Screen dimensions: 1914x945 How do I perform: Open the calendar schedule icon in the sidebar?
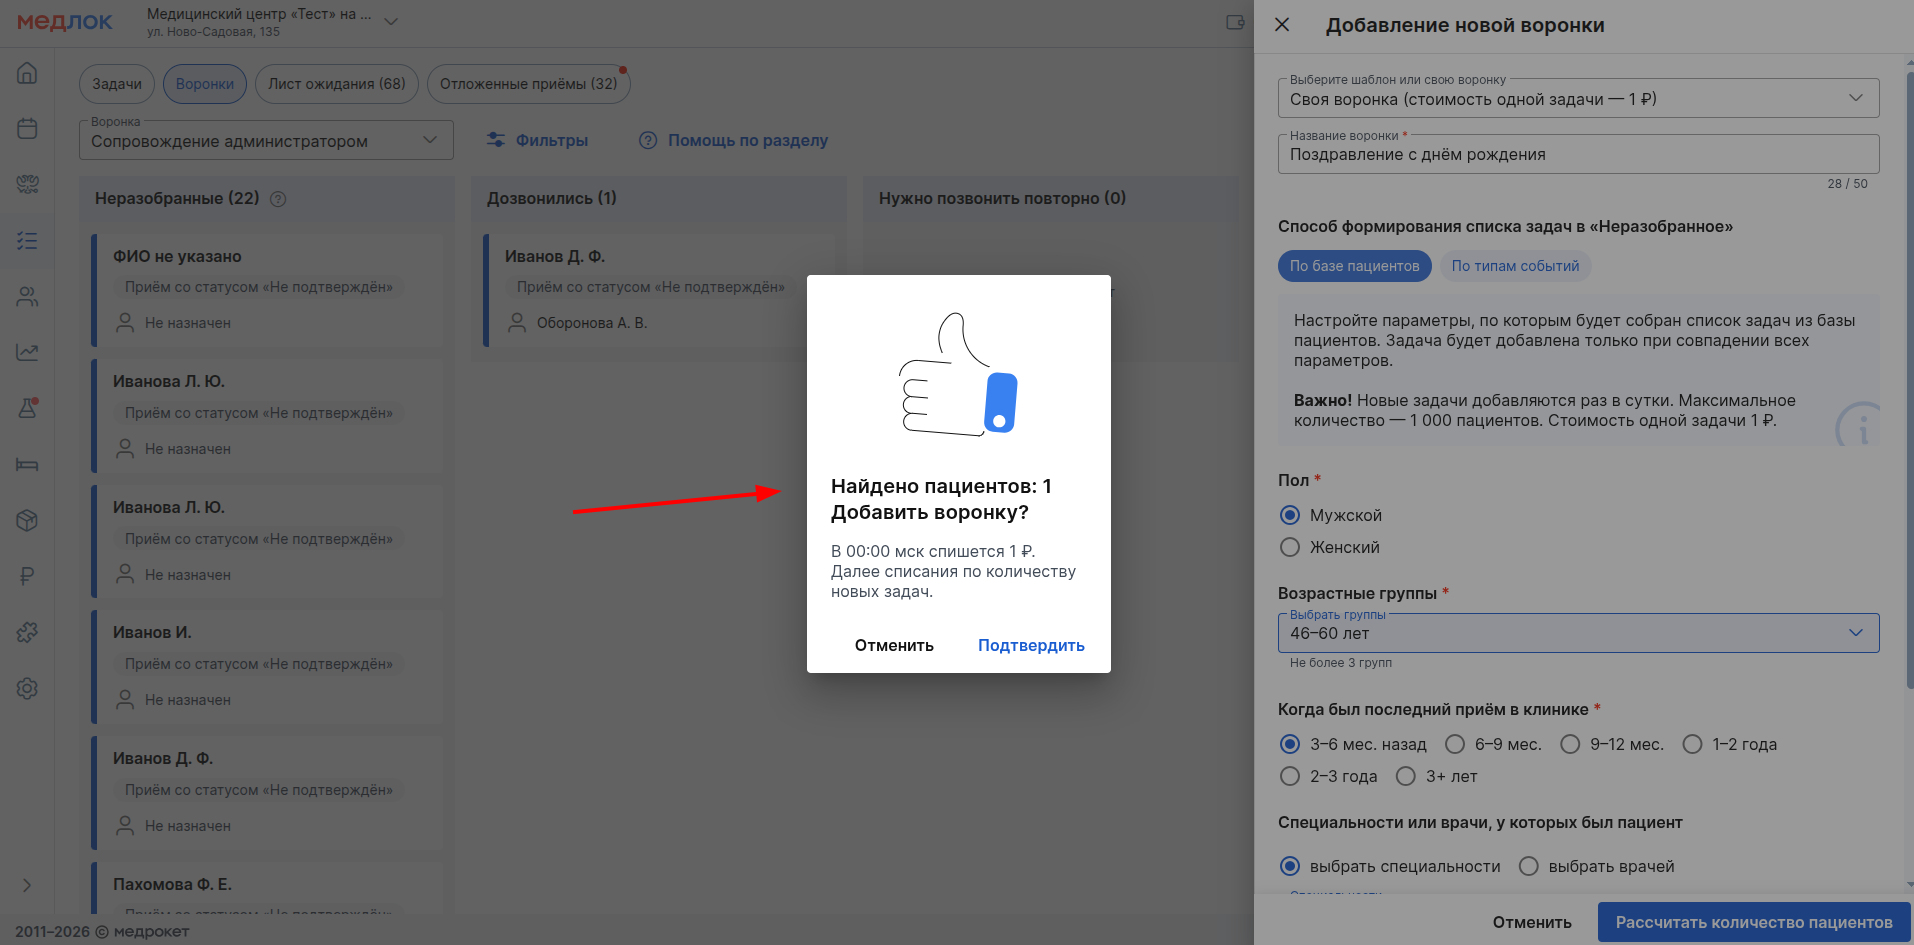tap(27, 128)
